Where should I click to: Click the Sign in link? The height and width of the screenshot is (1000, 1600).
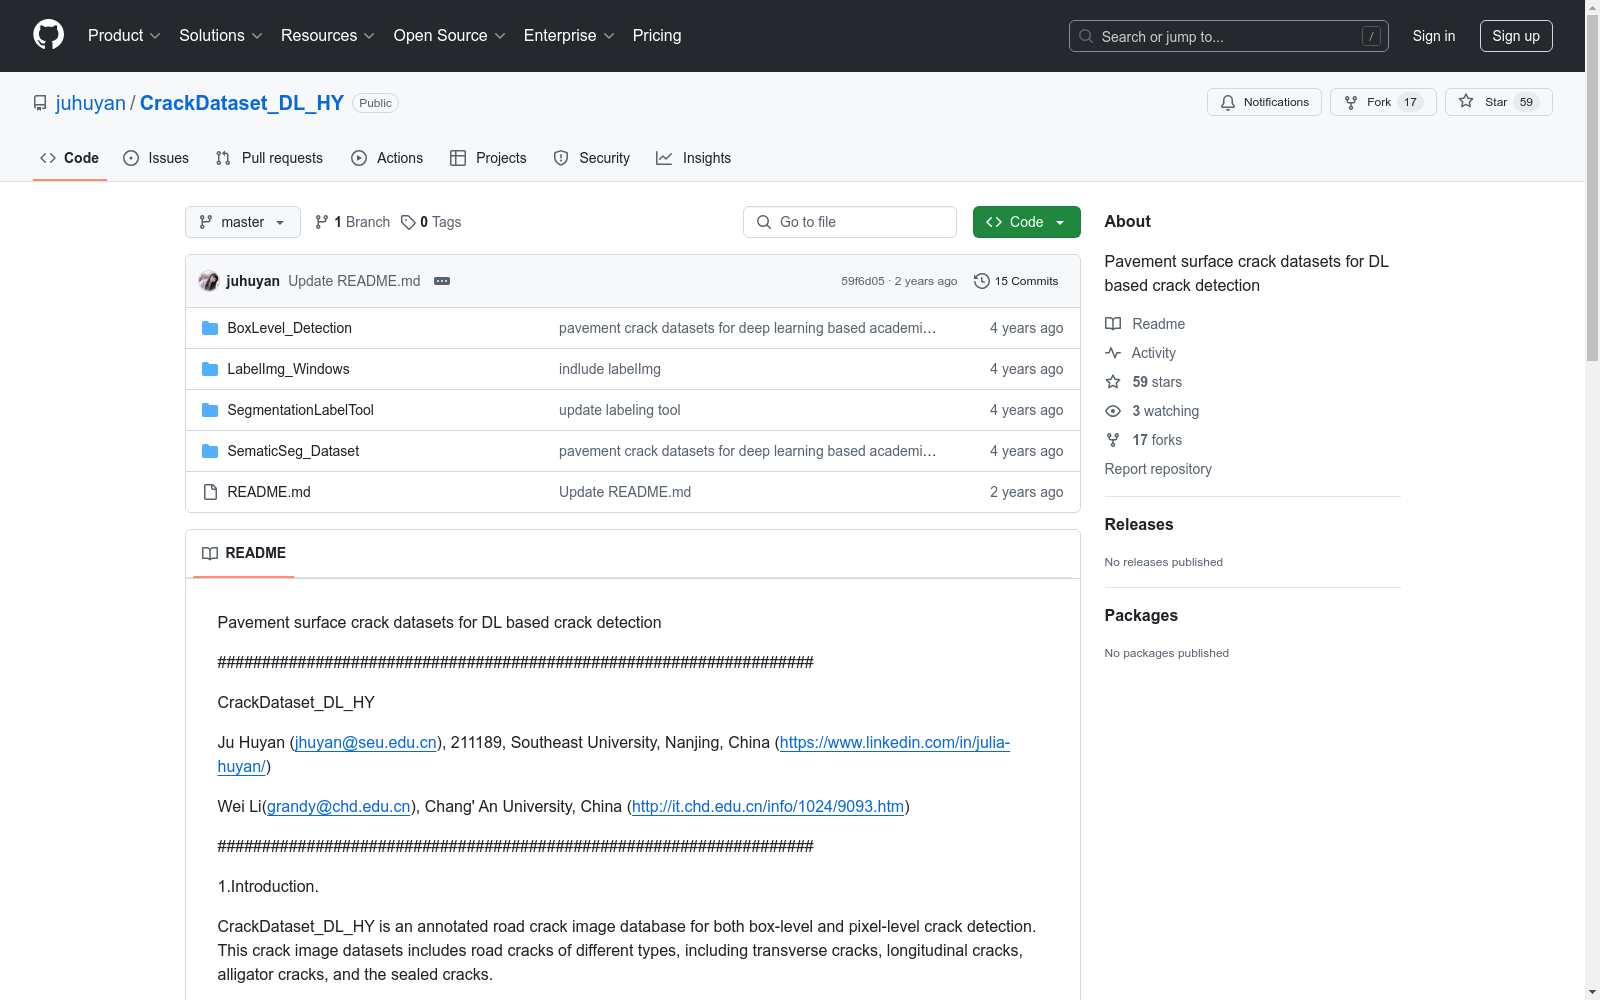(1434, 36)
